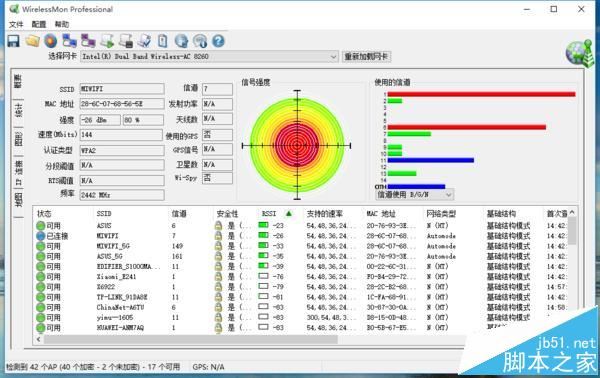Click the signal strength radar chart center
The image size is (600, 378).
[x=297, y=145]
